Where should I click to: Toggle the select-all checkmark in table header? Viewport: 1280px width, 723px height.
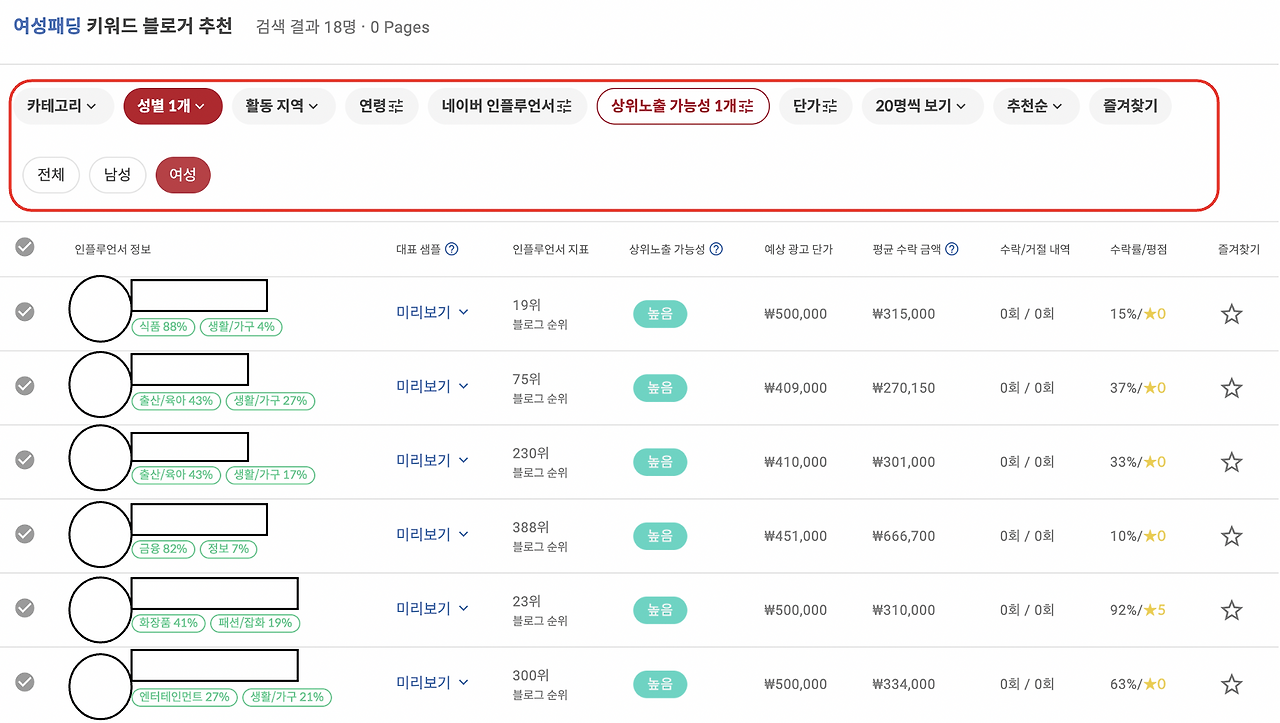[x=24, y=249]
